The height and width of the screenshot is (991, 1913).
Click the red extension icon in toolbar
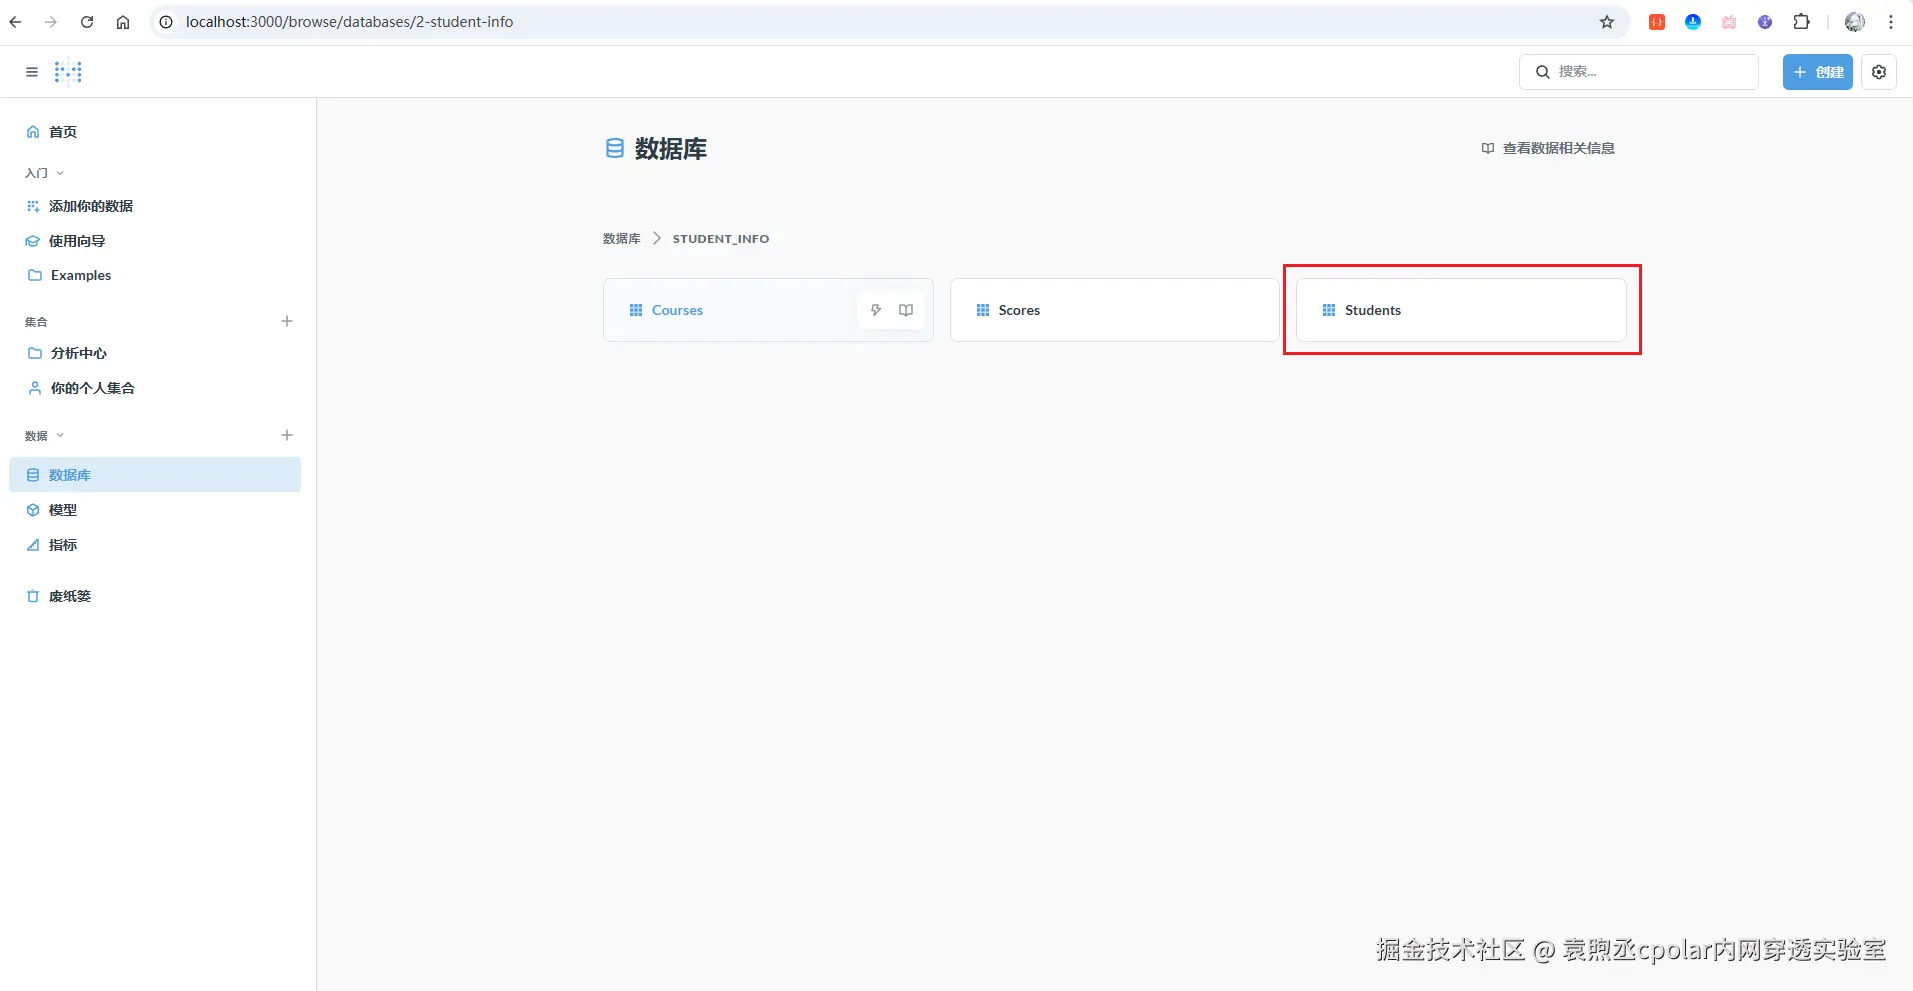pos(1657,22)
